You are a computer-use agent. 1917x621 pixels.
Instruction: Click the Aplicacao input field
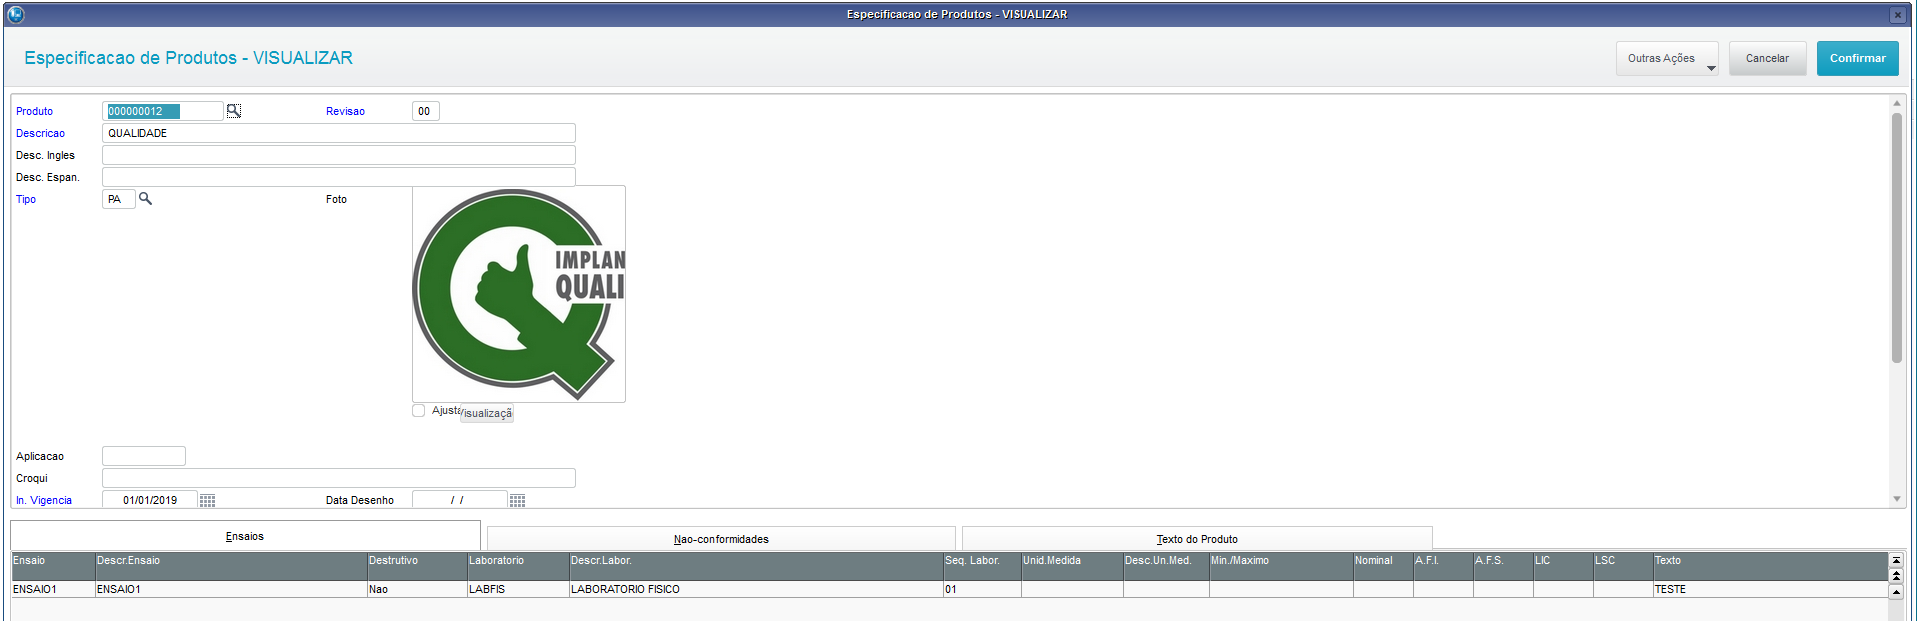coord(144,456)
